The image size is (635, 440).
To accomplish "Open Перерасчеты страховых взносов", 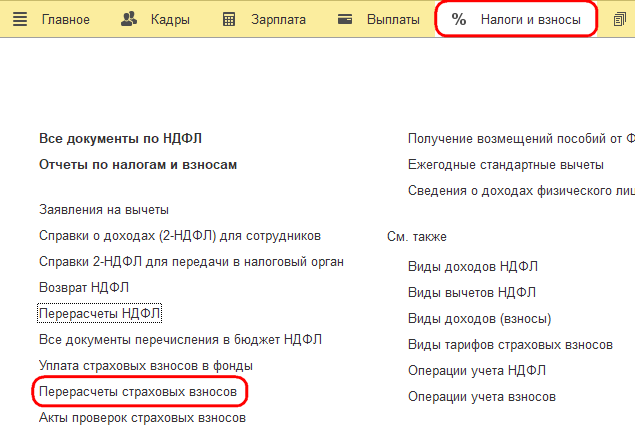I will click(x=138, y=392).
